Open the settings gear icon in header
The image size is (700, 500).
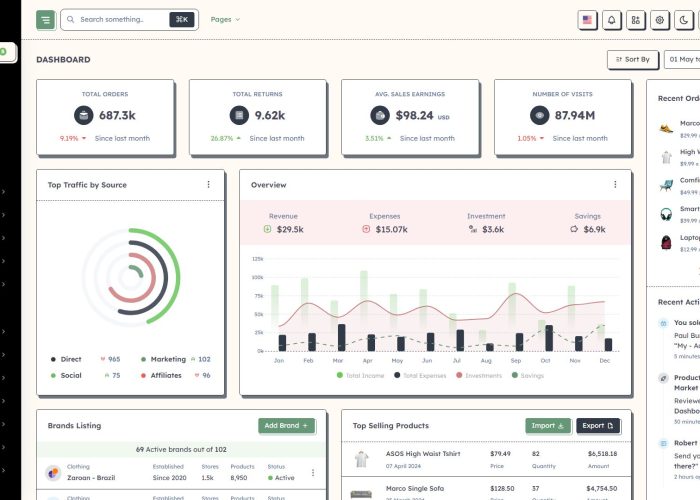pyautogui.click(x=659, y=20)
